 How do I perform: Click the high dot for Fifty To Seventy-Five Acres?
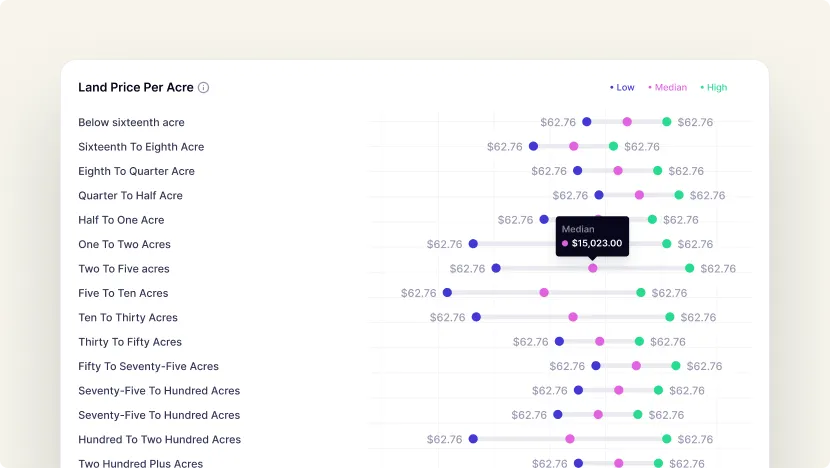pos(676,366)
